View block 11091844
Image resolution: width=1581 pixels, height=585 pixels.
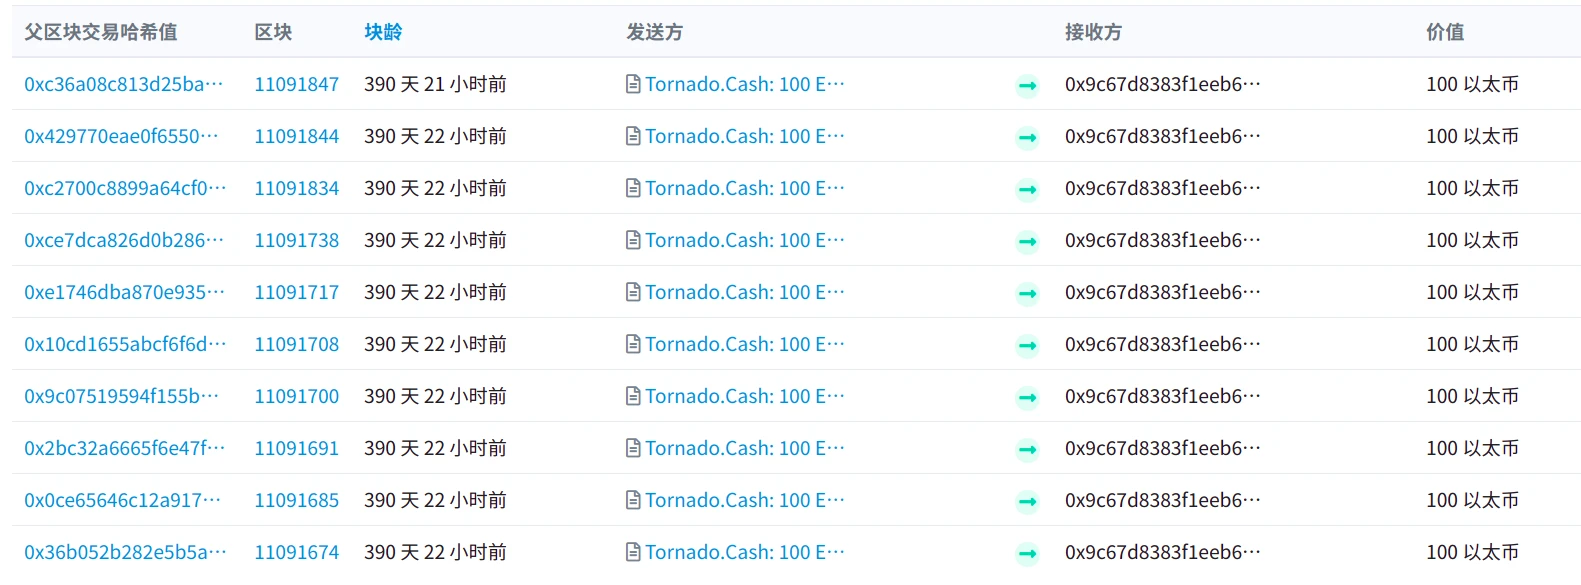click(297, 136)
